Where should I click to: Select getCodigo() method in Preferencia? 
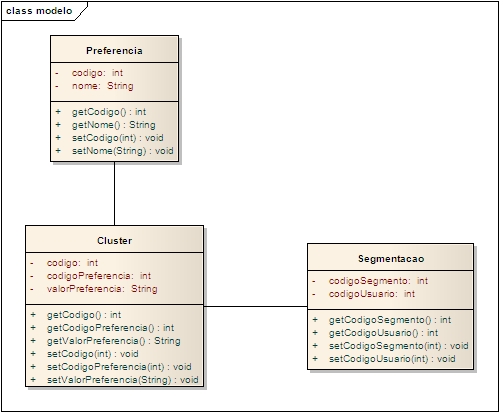tap(109, 112)
